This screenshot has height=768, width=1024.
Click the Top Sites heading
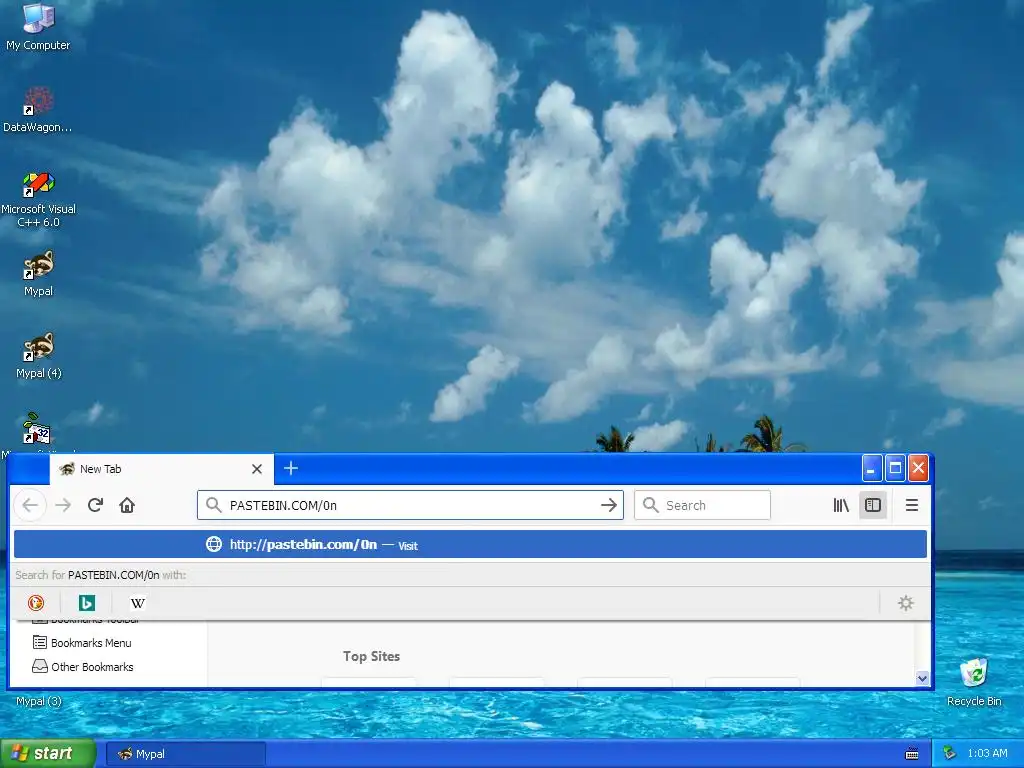pyautogui.click(x=372, y=656)
